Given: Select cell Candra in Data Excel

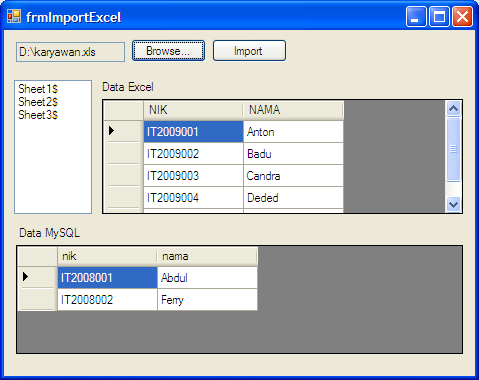Looking at the screenshot, I should (x=293, y=176).
